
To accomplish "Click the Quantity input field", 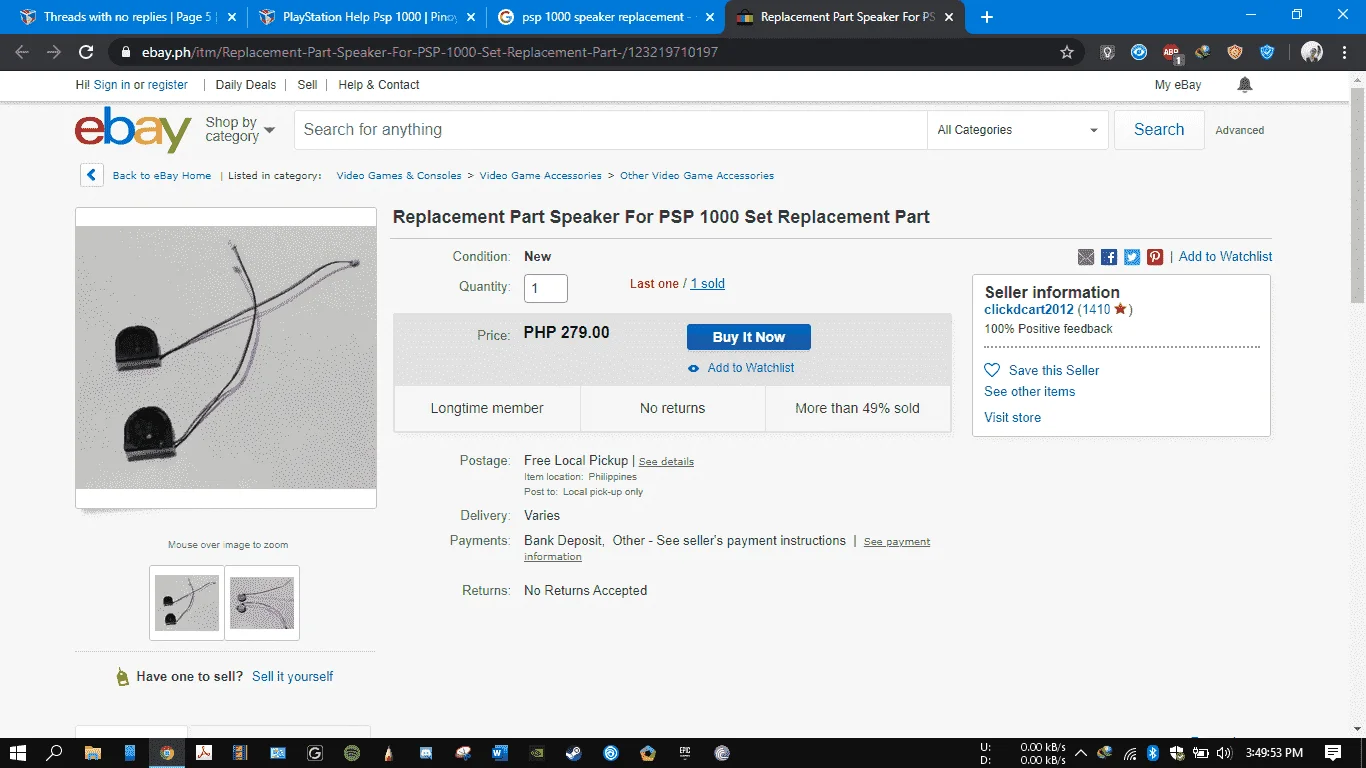I will (x=546, y=288).
